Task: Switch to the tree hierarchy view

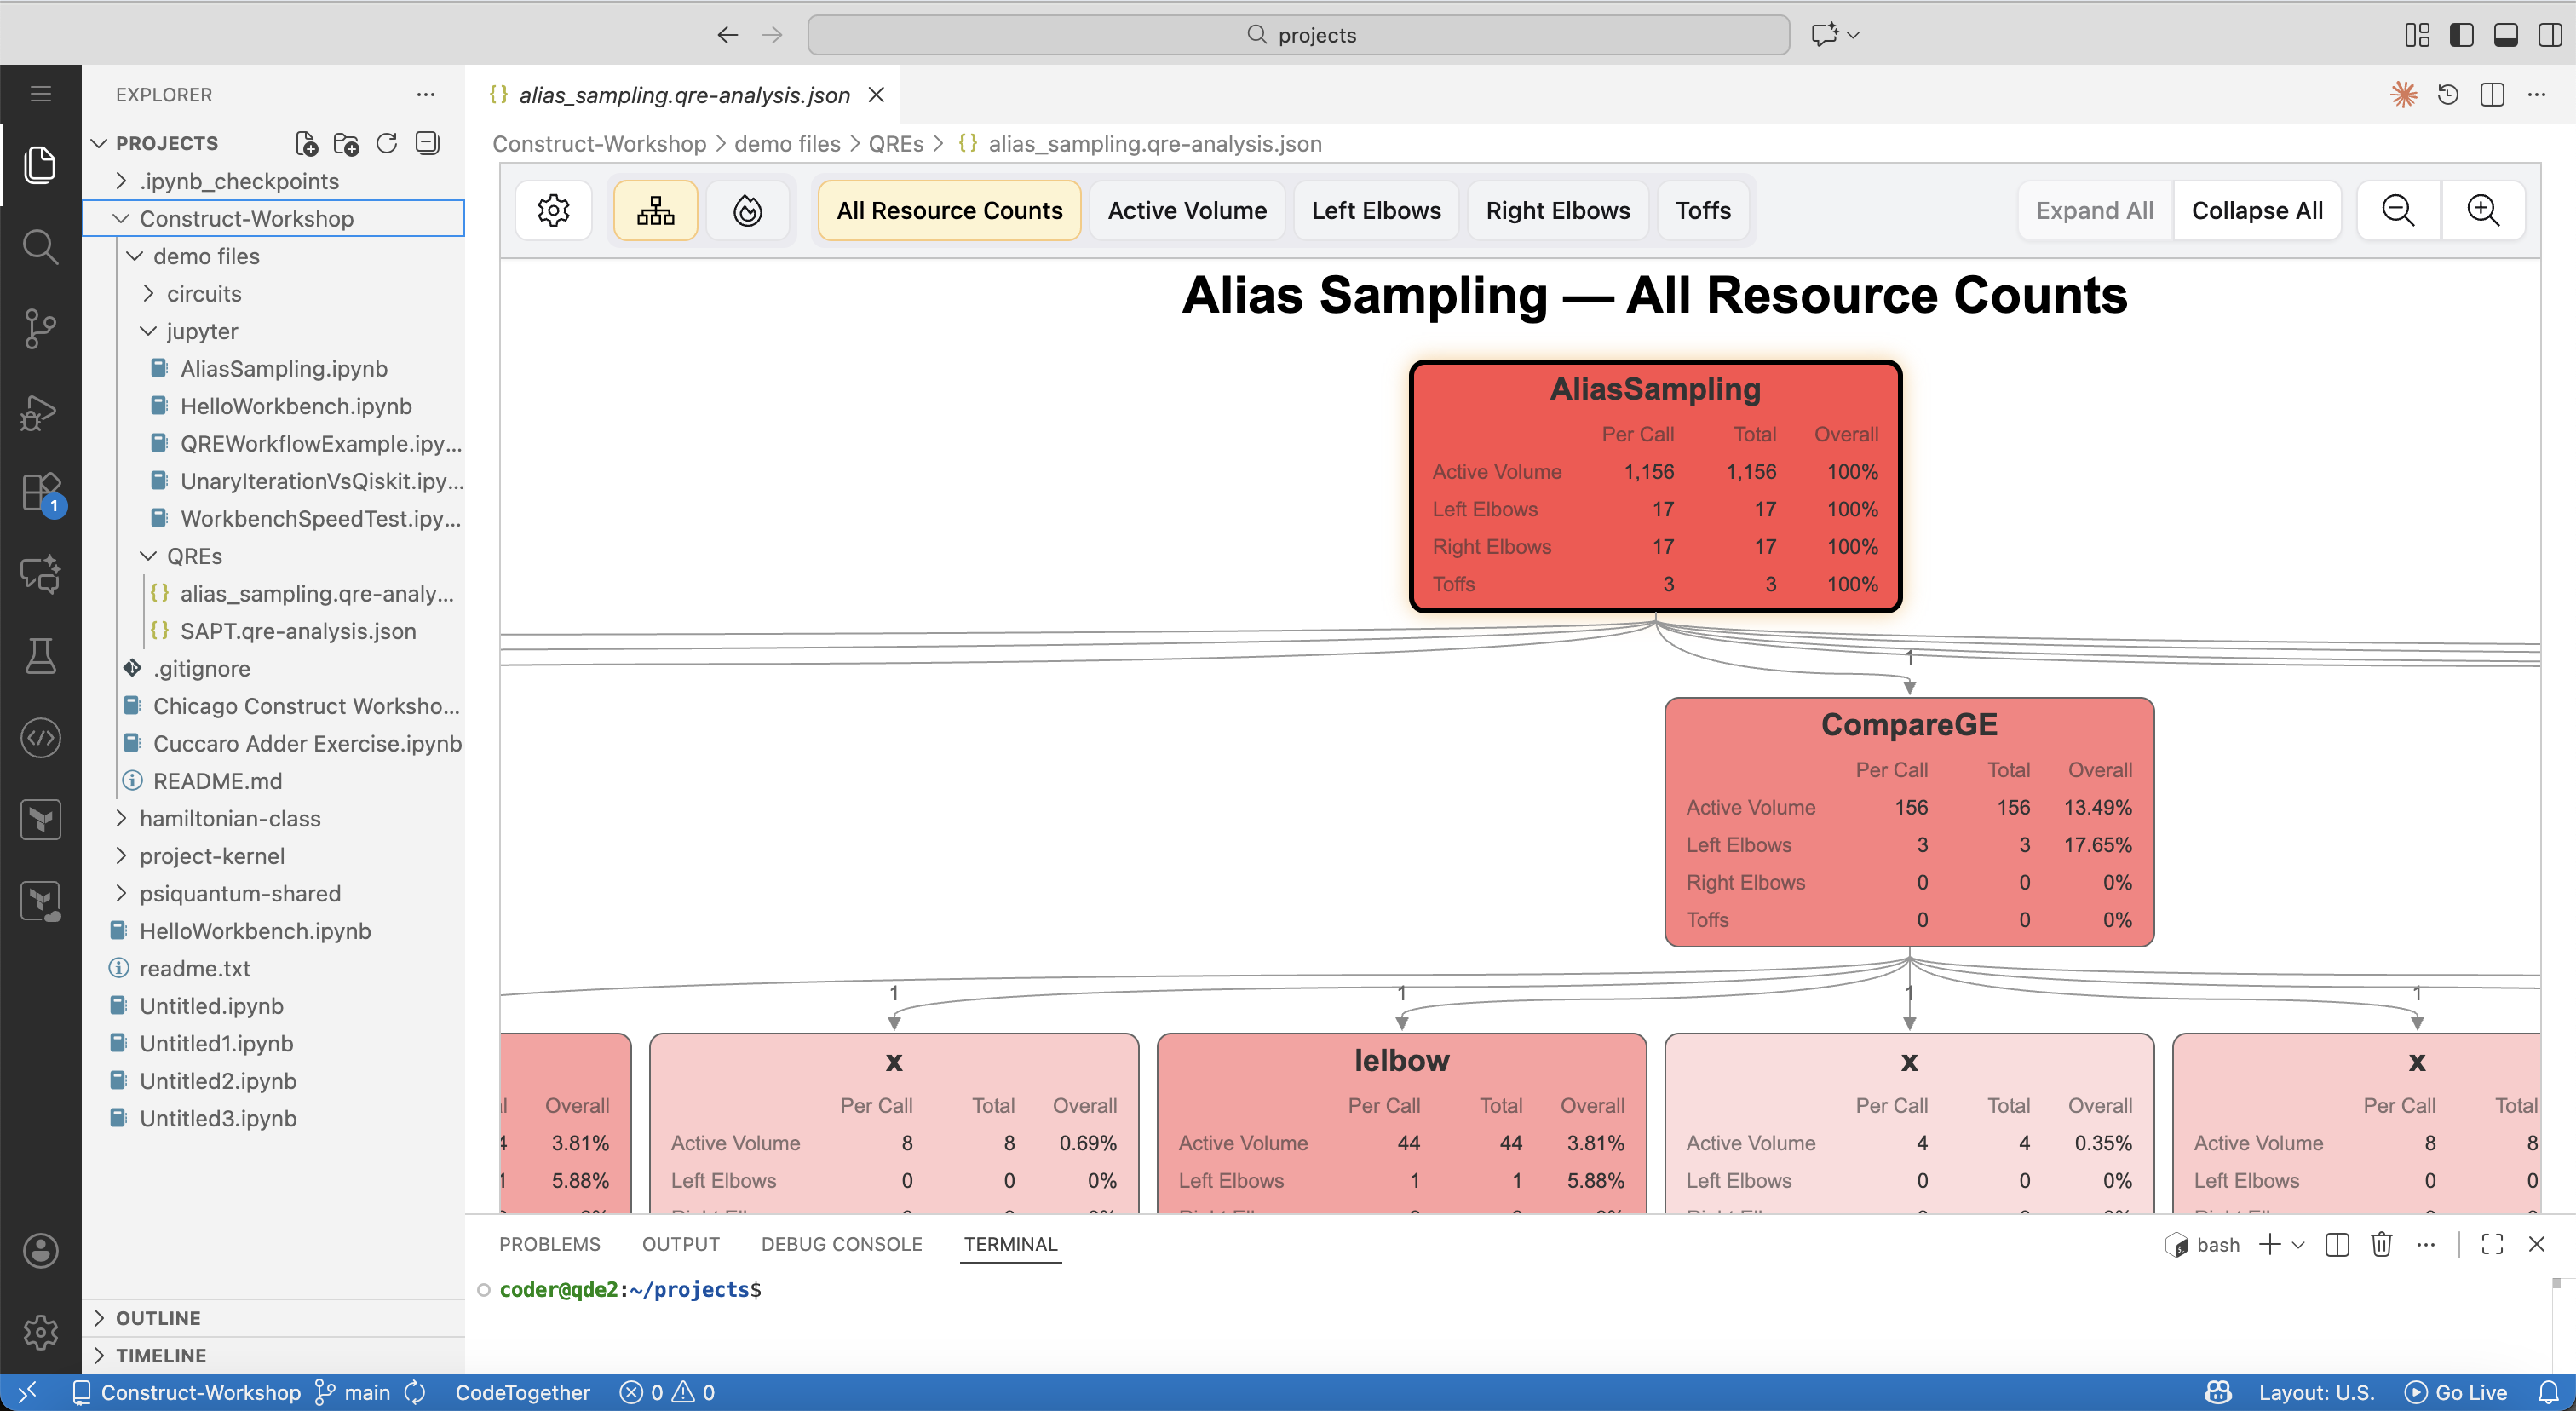Action: (x=656, y=211)
